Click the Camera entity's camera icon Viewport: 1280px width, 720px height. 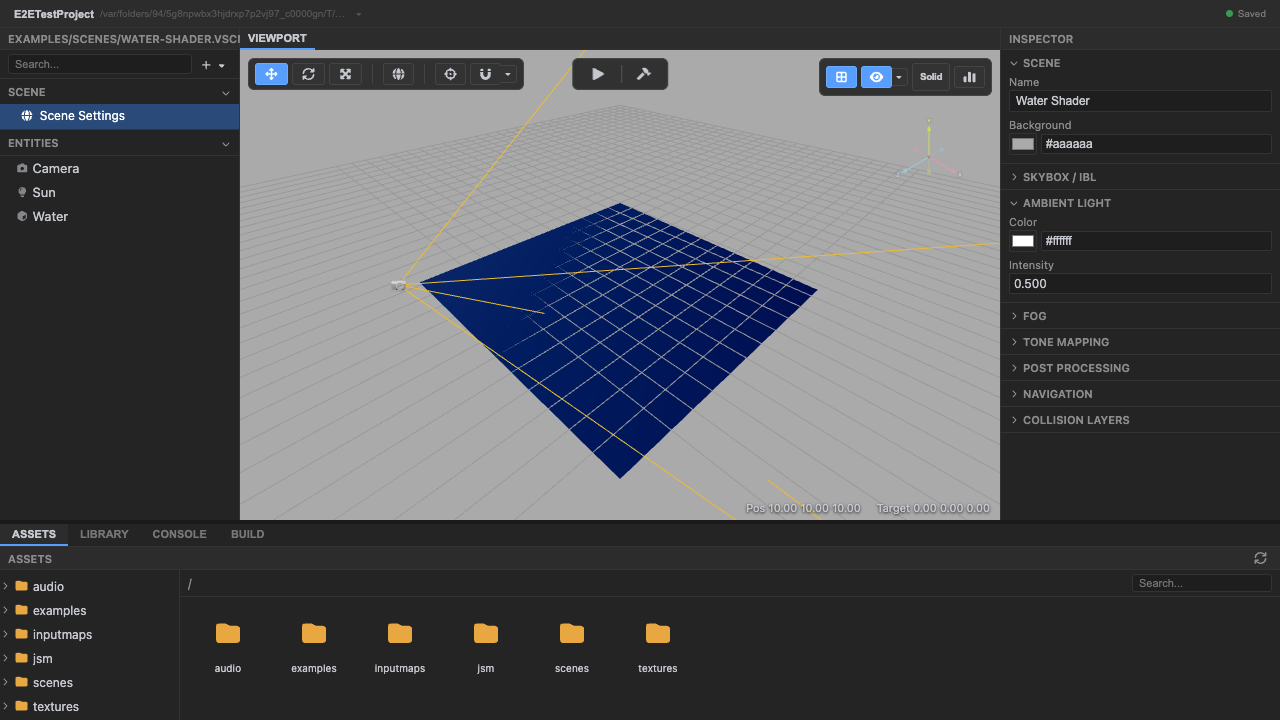(22, 168)
